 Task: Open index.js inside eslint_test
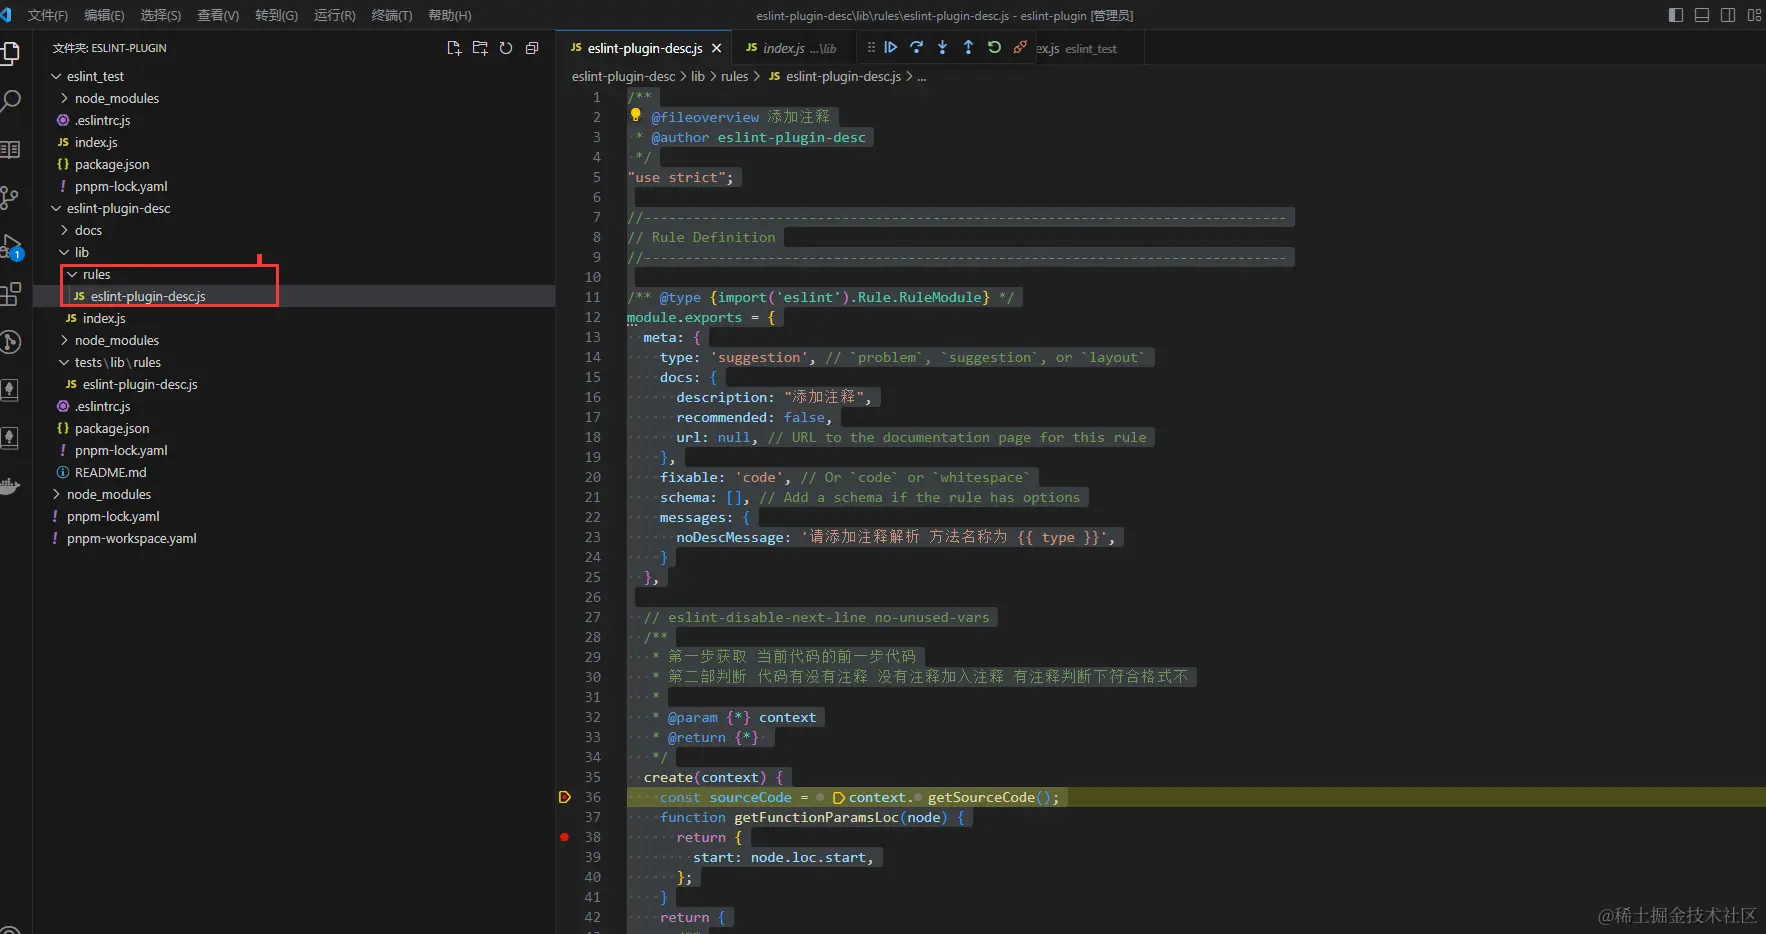pyautogui.click(x=96, y=142)
